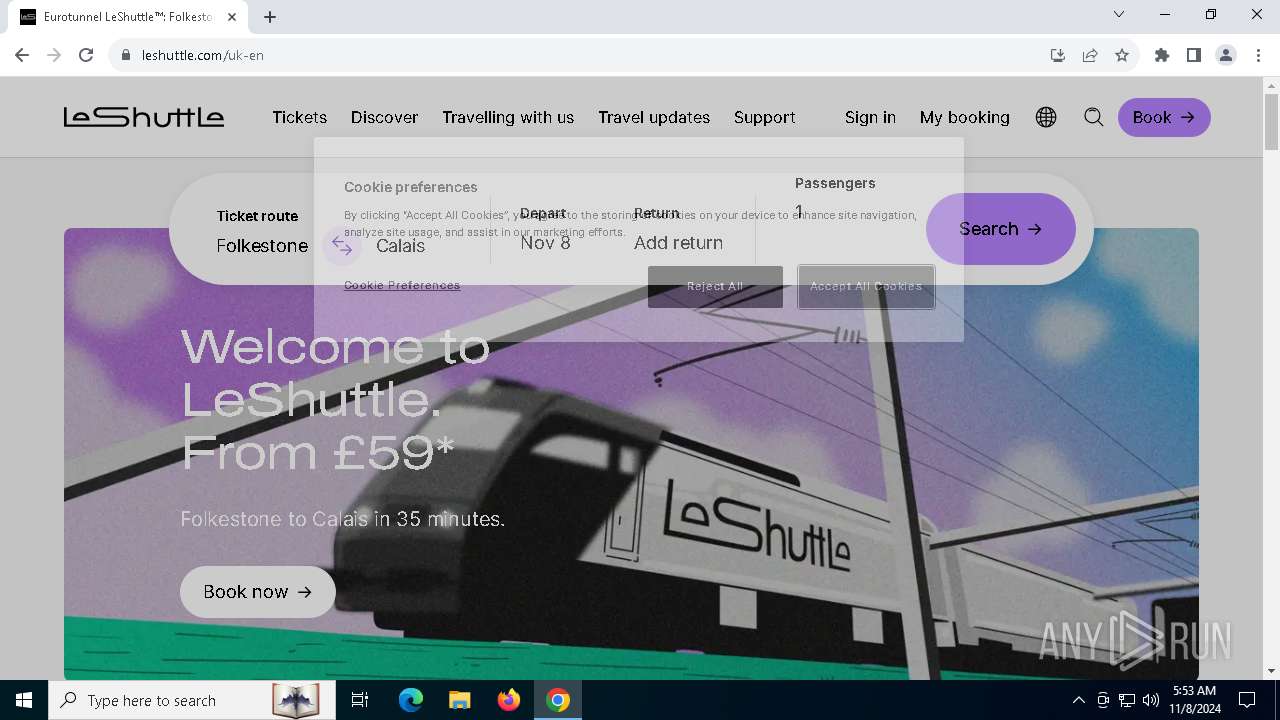Open the Support menu
The height and width of the screenshot is (720, 1280).
tap(765, 117)
